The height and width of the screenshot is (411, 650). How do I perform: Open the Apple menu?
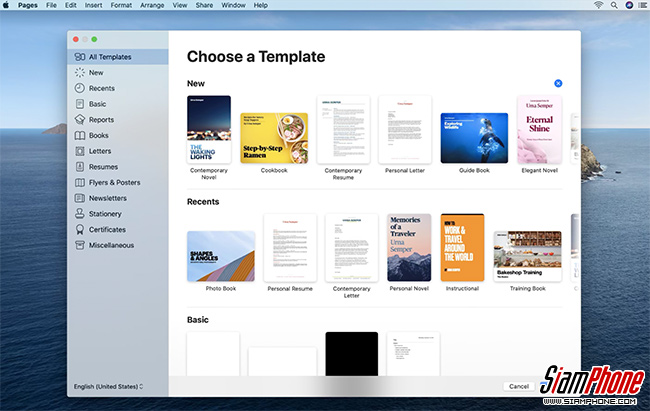pyautogui.click(x=6, y=5)
